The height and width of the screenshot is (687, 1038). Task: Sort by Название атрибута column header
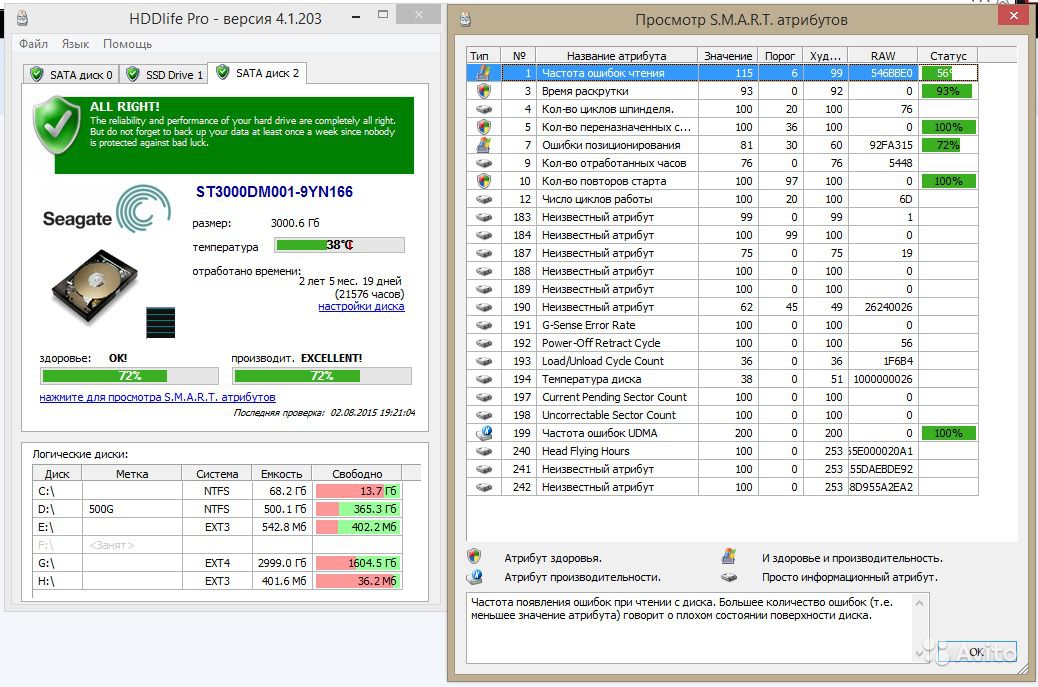616,56
